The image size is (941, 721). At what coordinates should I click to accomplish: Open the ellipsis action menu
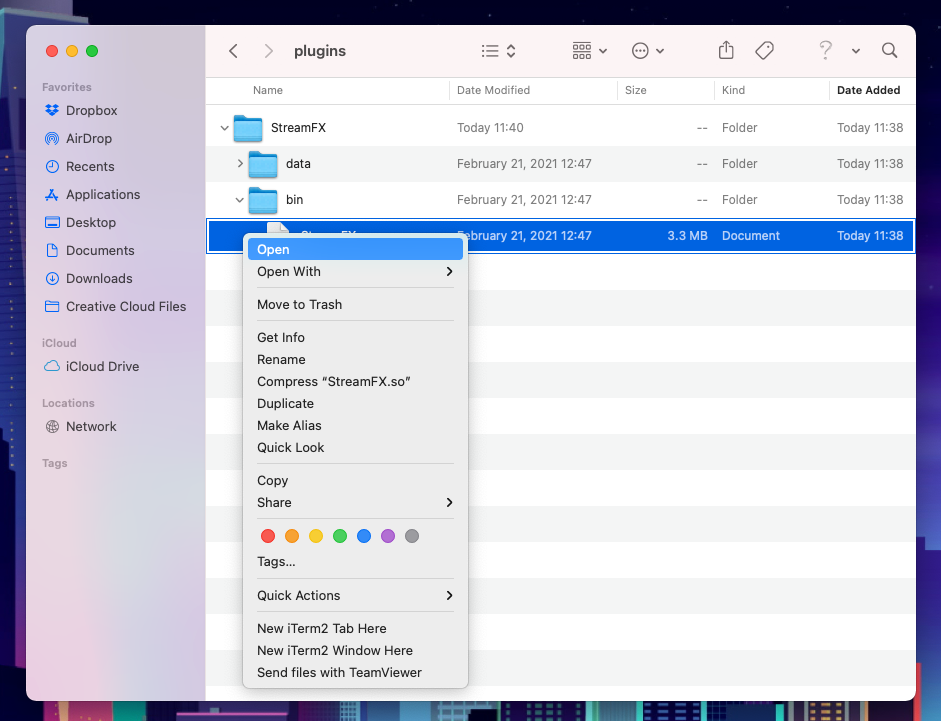[x=648, y=51]
